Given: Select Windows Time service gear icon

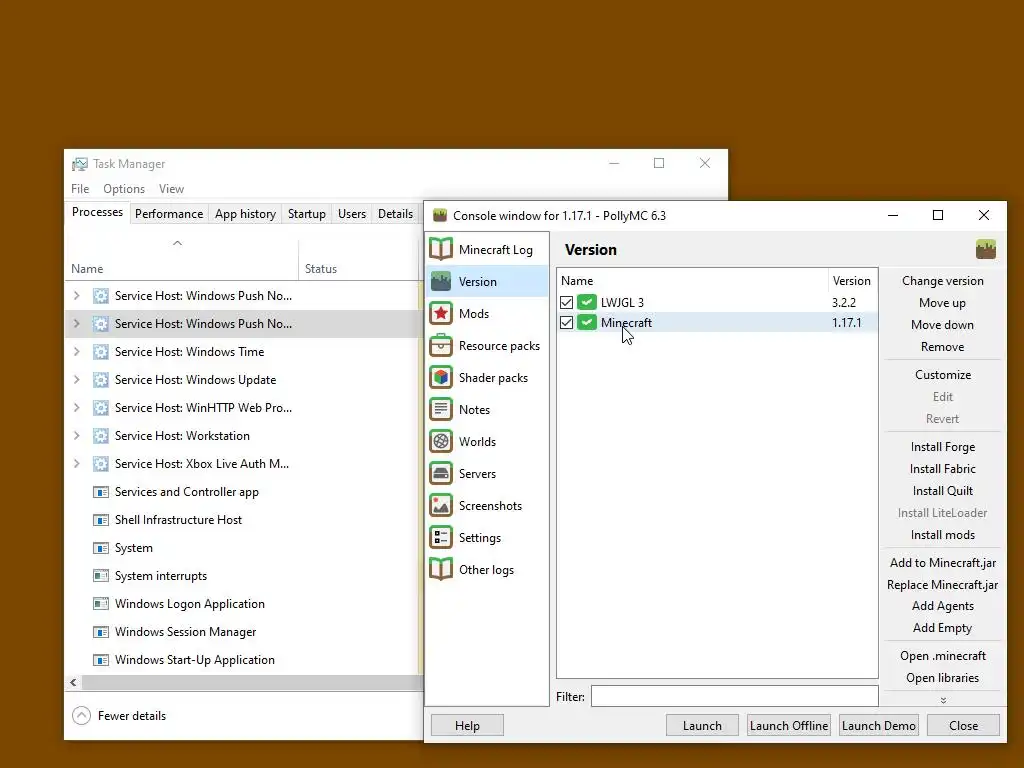Looking at the screenshot, I should [101, 352].
